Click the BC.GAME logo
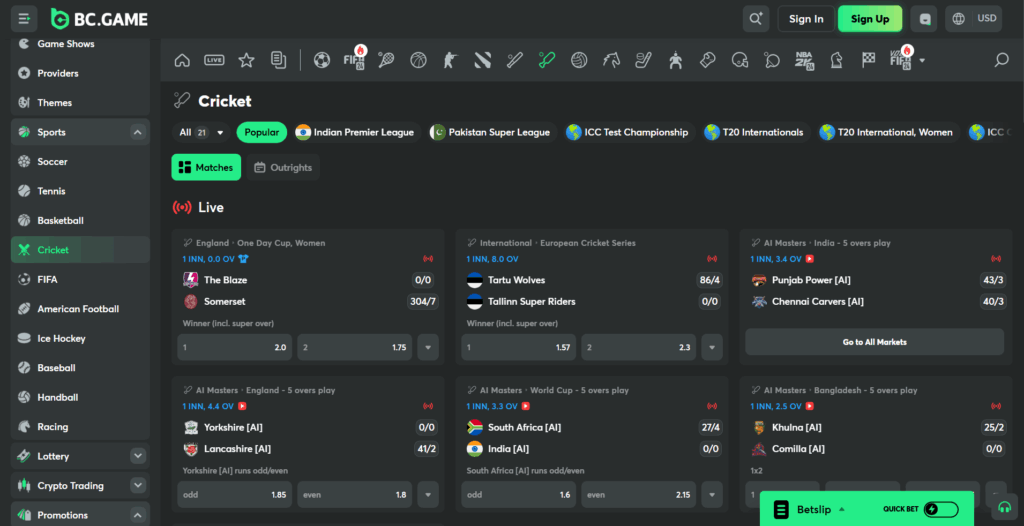Image resolution: width=1024 pixels, height=526 pixels. 99,19
